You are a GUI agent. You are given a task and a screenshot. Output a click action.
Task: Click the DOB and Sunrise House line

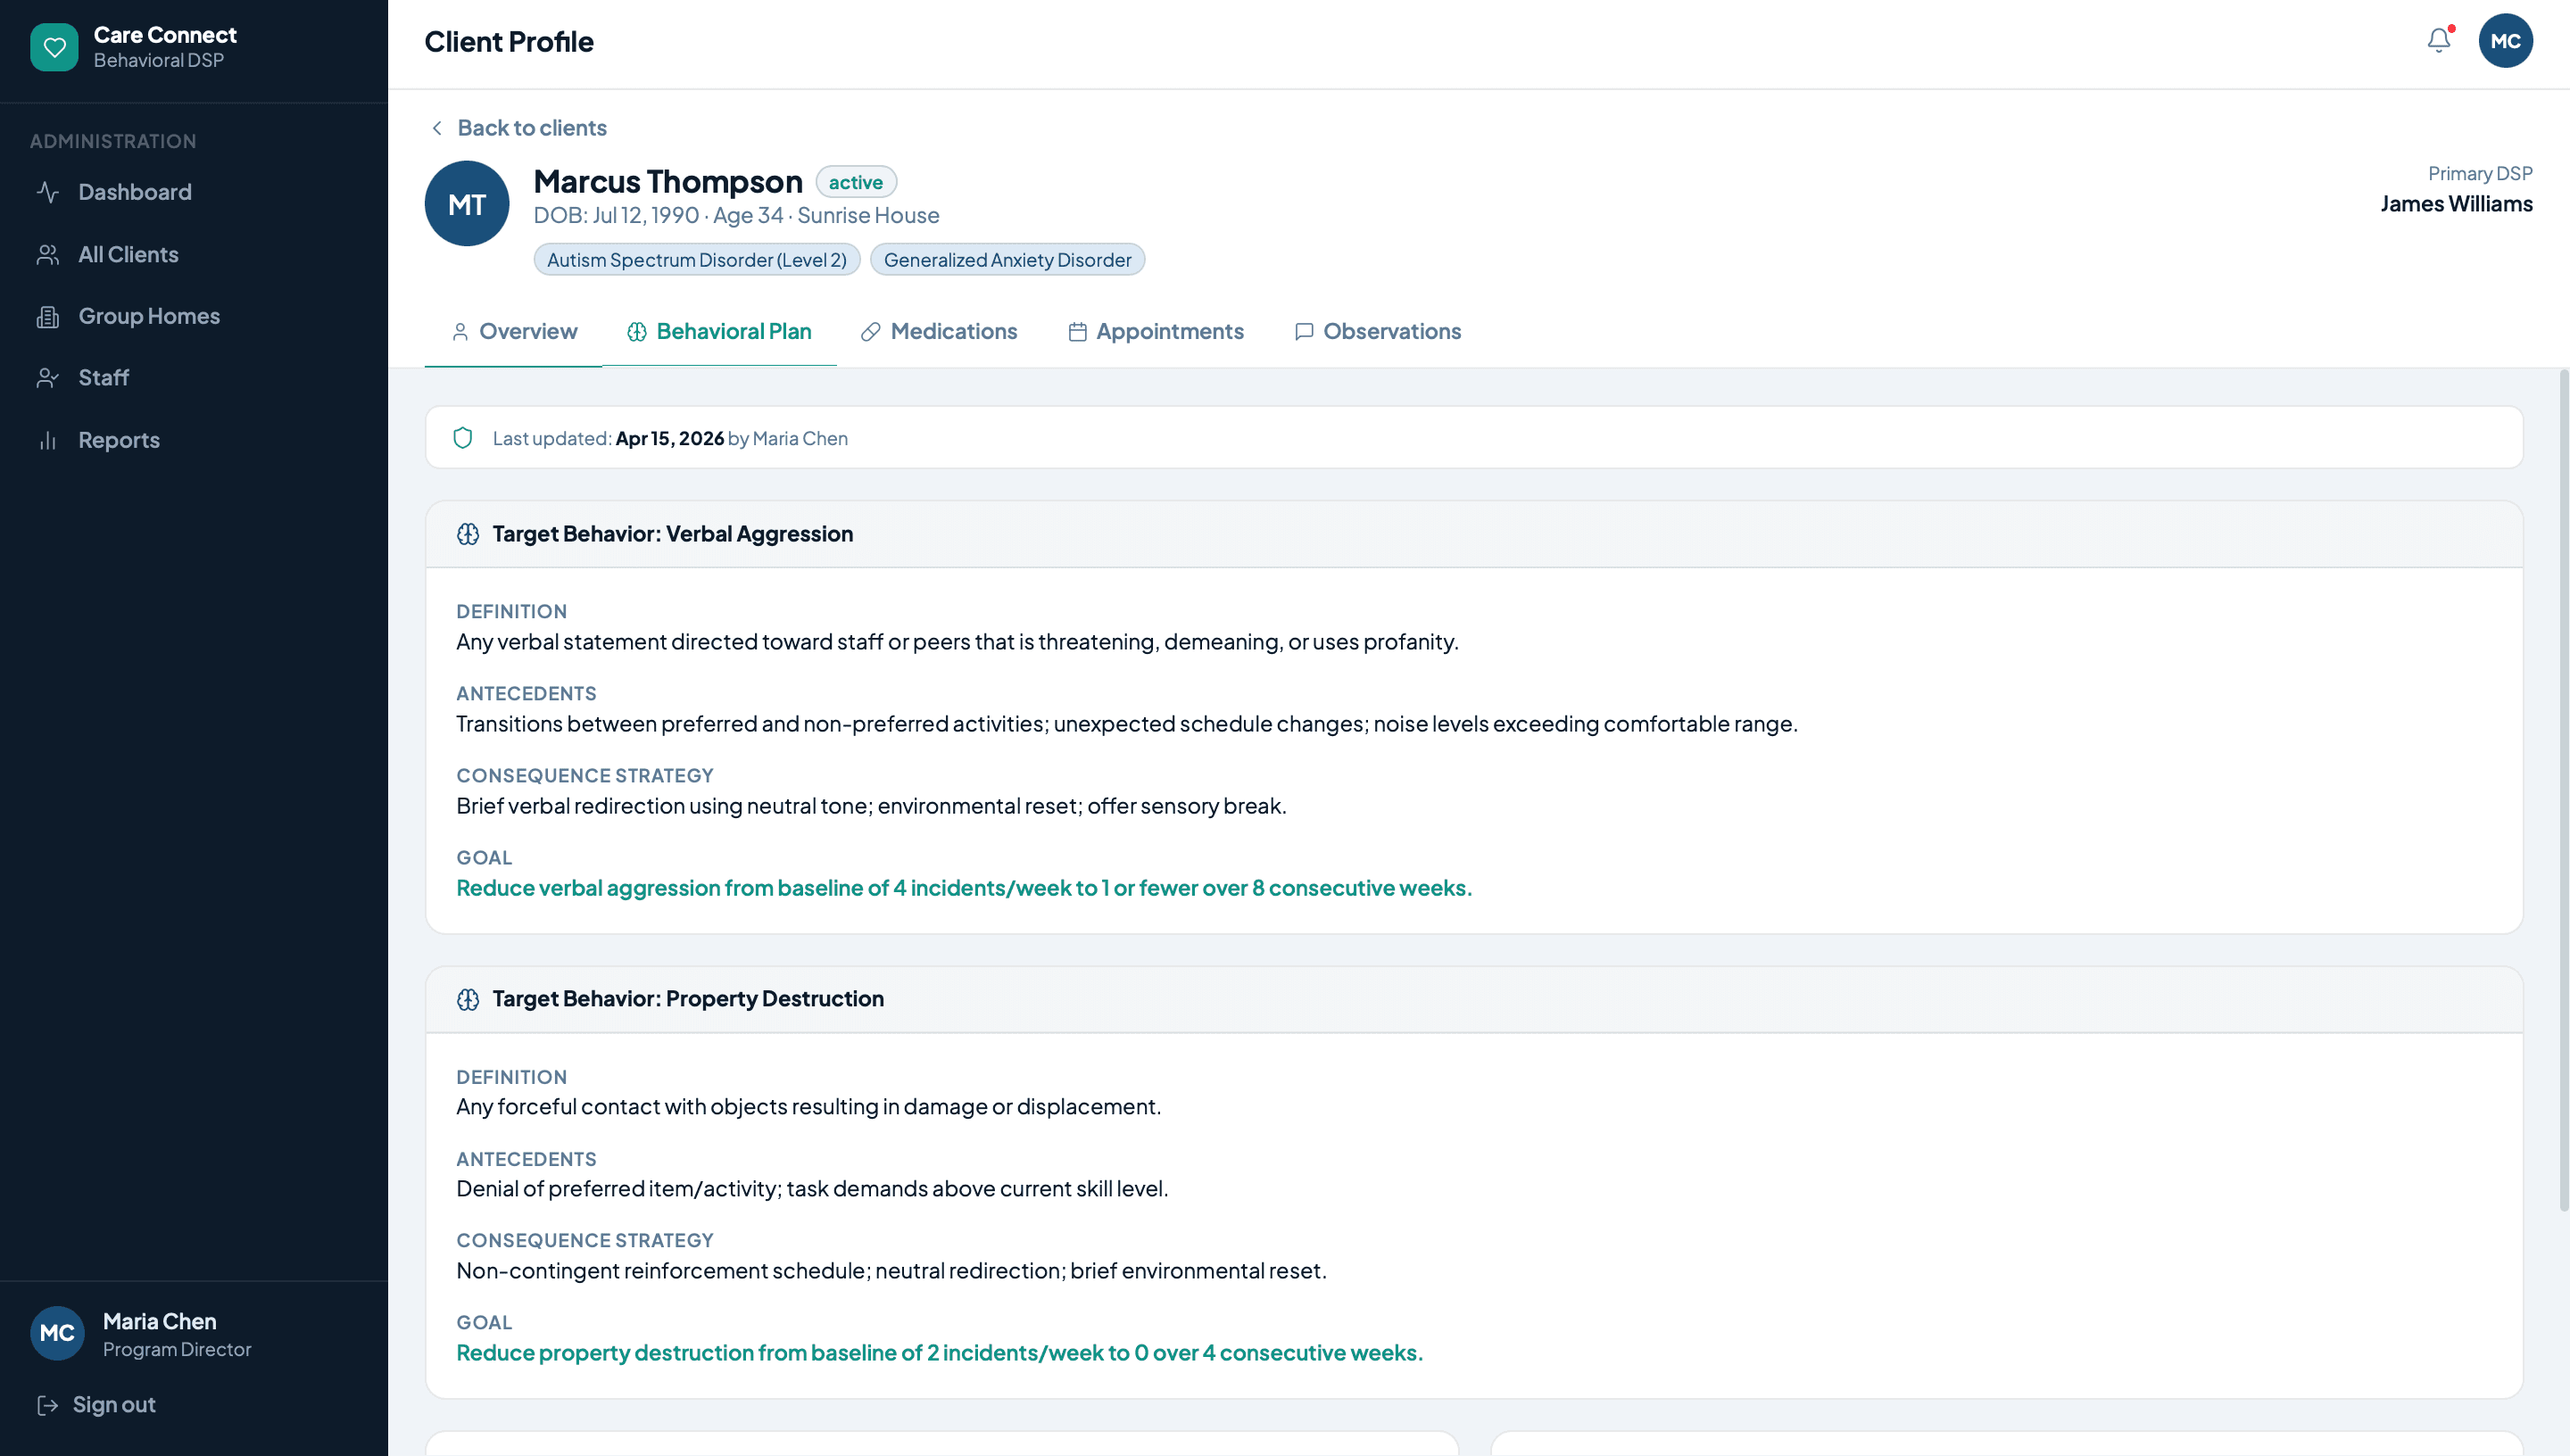(736, 216)
